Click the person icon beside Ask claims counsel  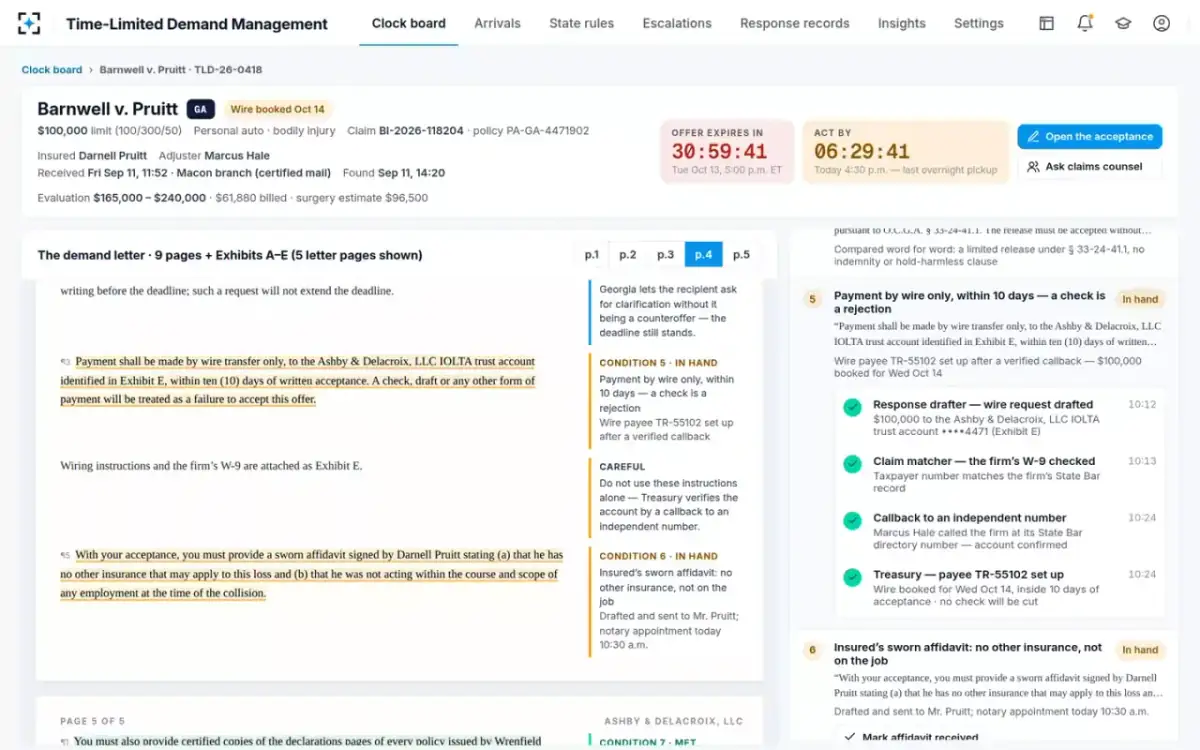coord(1034,167)
